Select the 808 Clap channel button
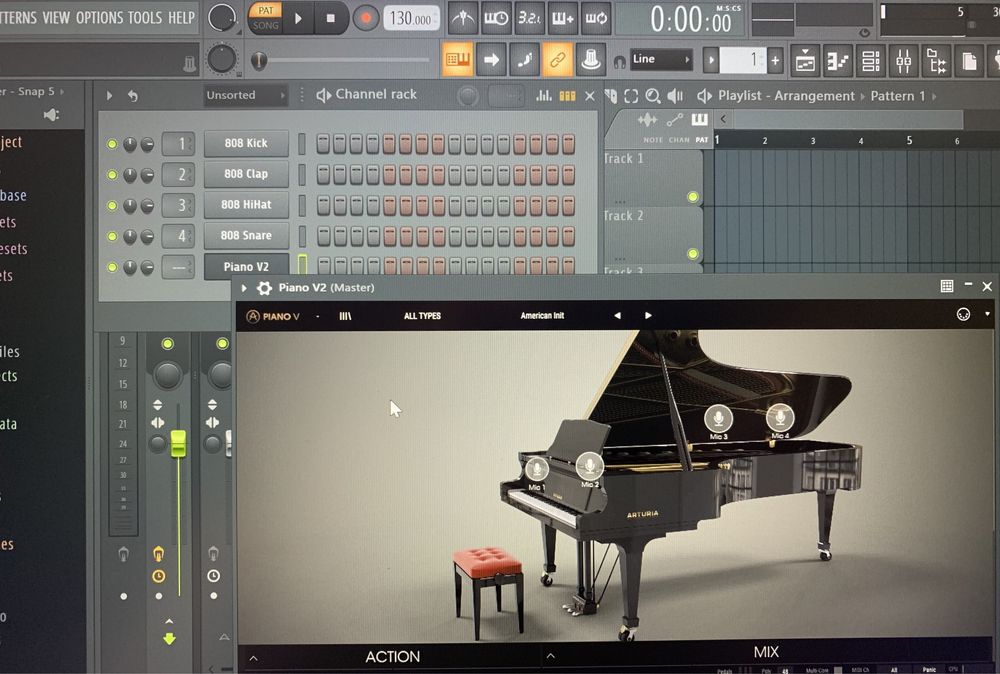This screenshot has width=1000, height=674. pyautogui.click(x=246, y=174)
